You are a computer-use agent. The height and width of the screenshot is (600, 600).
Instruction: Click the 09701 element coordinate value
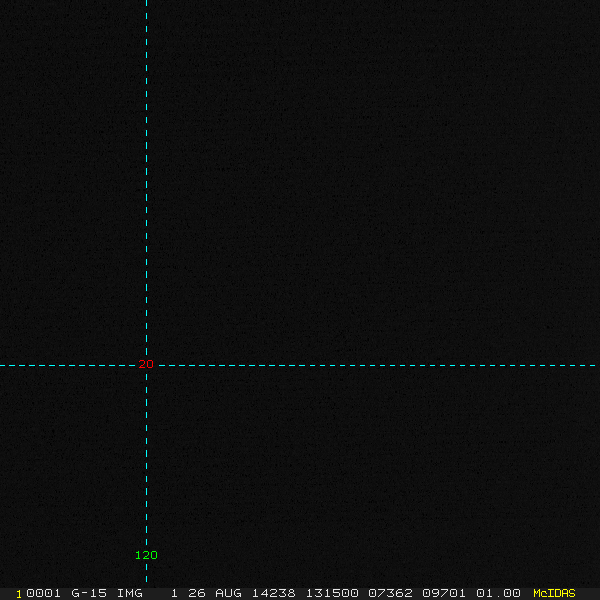[445, 593]
